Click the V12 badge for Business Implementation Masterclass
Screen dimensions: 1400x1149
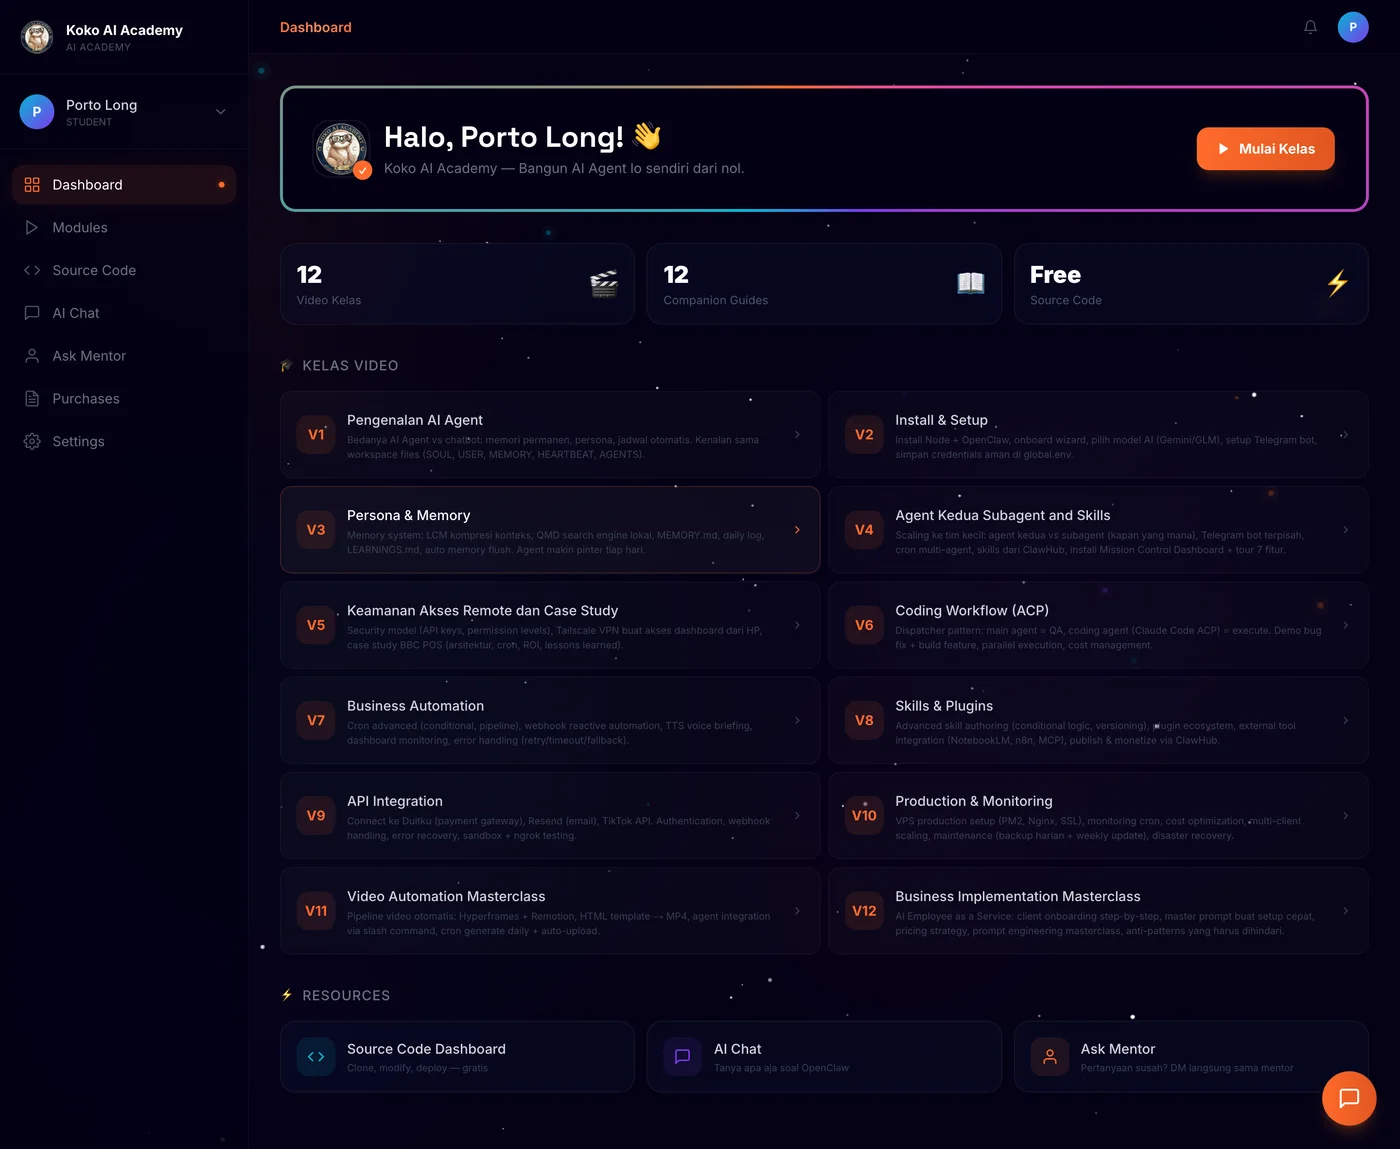click(864, 911)
